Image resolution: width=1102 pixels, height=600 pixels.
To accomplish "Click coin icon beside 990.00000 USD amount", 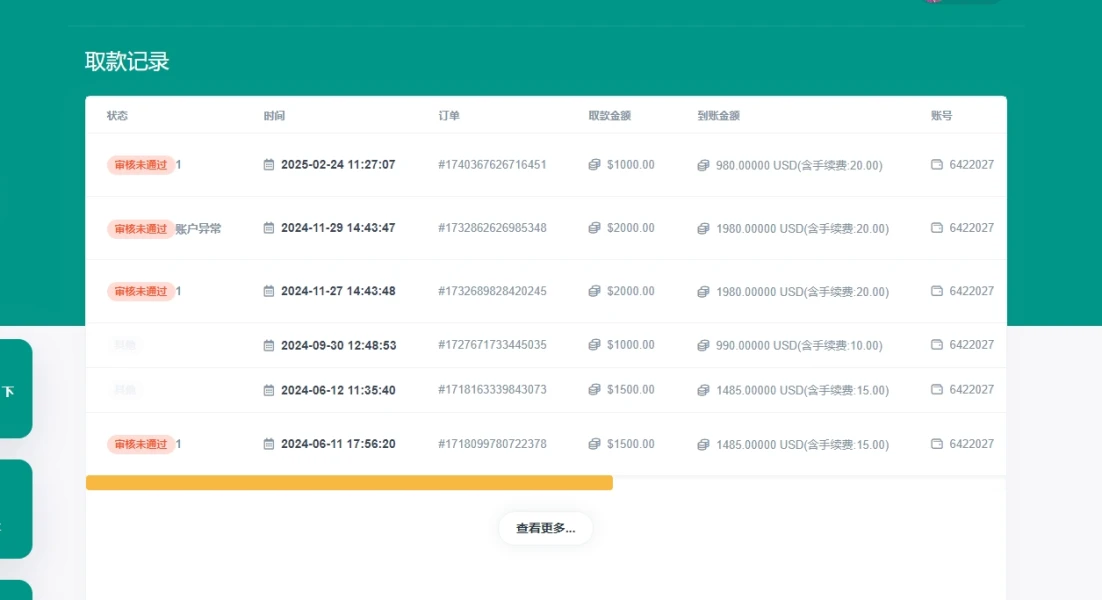I will tap(703, 345).
